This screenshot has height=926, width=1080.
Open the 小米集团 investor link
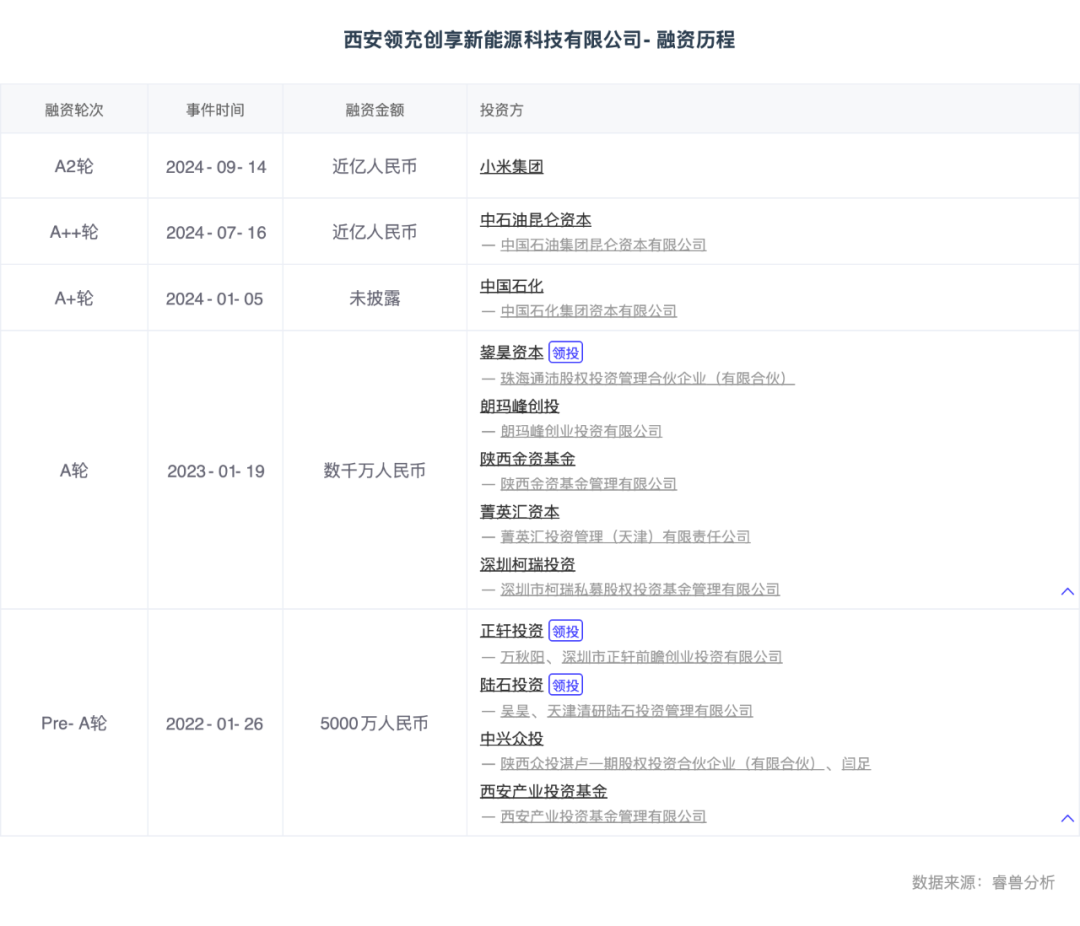(512, 167)
